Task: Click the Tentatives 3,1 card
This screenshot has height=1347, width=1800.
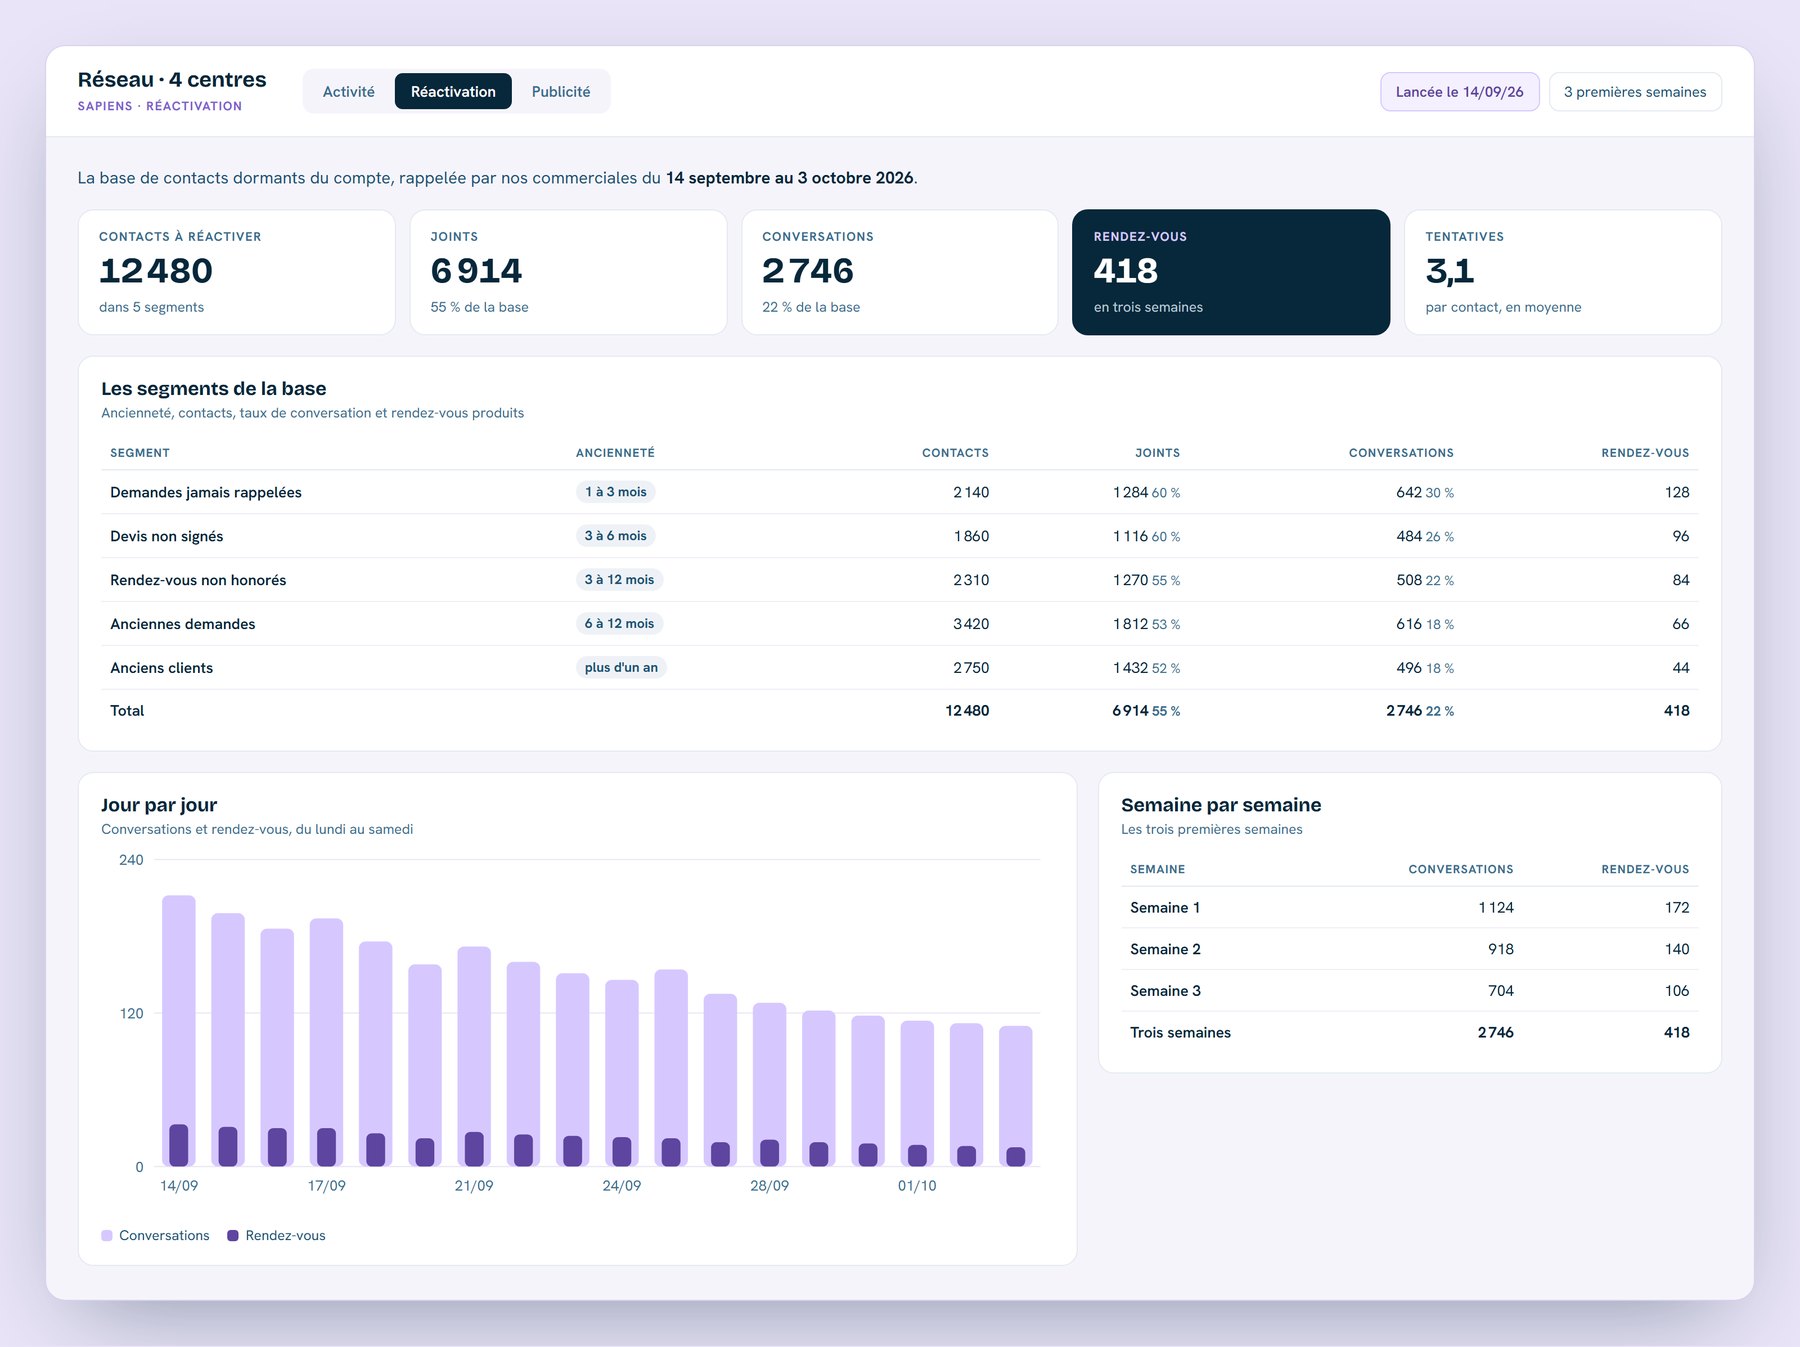Action: coord(1562,272)
